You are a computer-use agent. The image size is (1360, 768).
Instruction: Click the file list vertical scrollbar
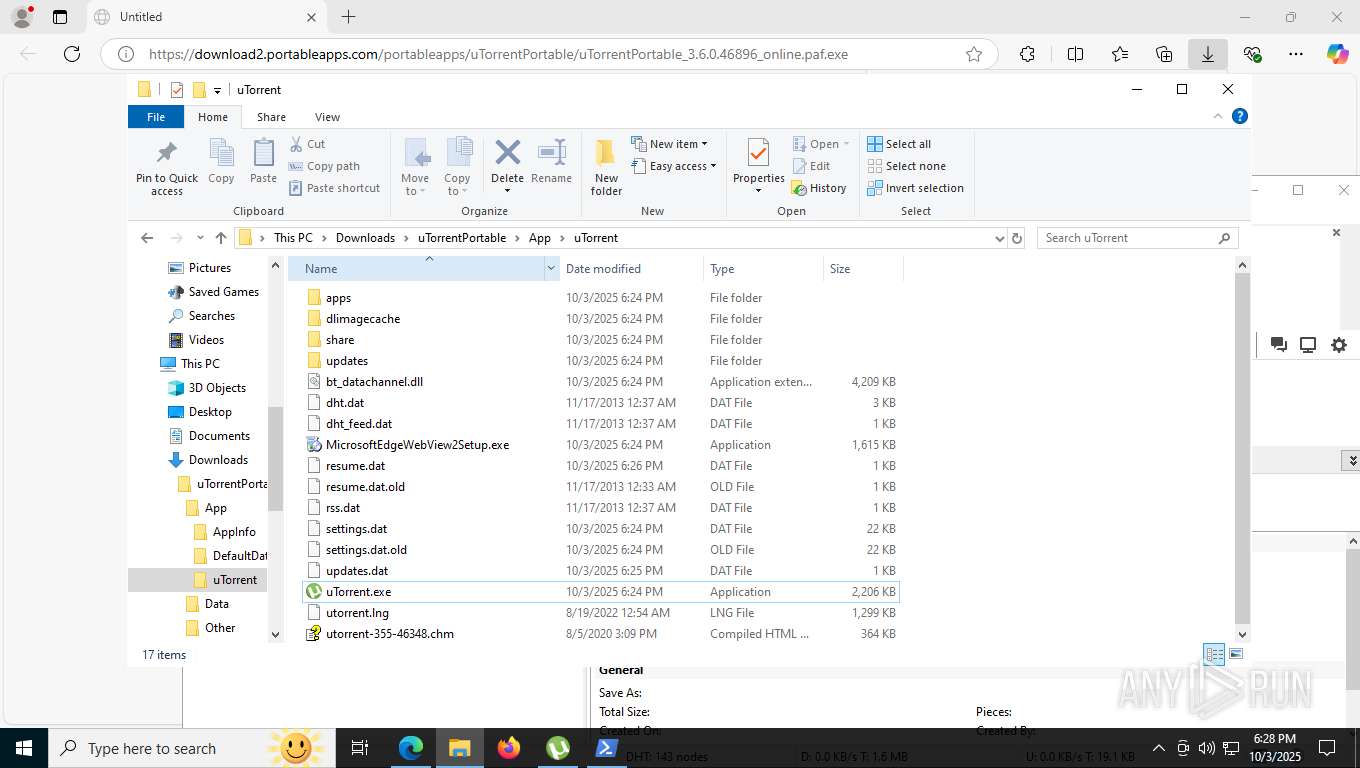pyautogui.click(x=1243, y=447)
